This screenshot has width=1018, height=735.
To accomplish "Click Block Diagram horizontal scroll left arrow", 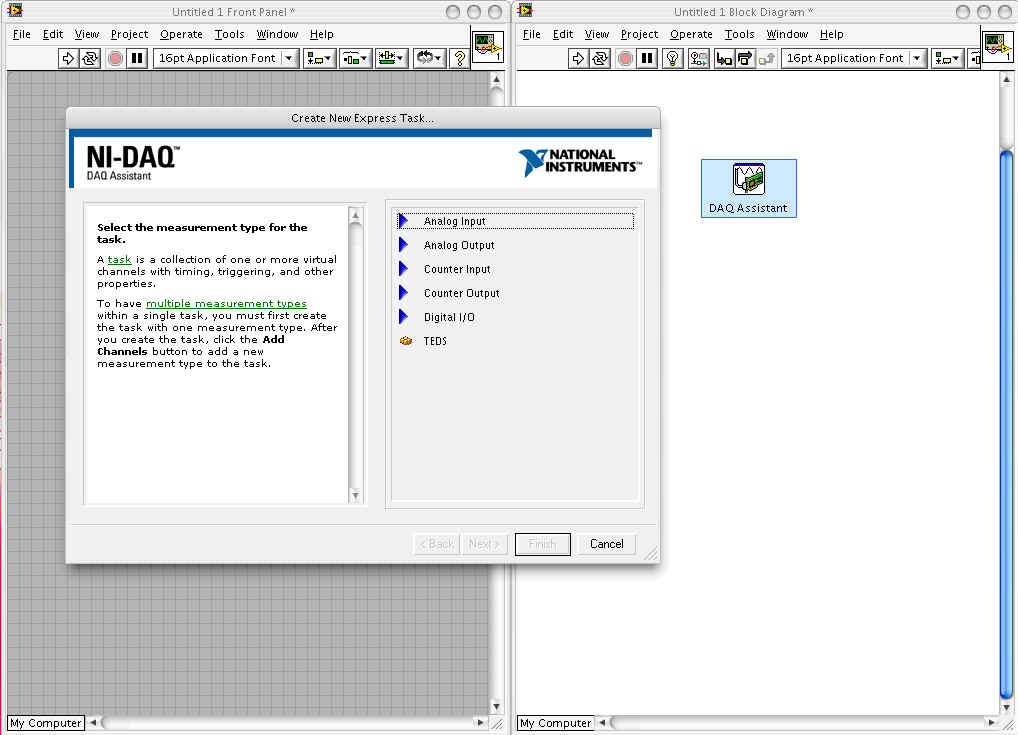I will coord(602,723).
